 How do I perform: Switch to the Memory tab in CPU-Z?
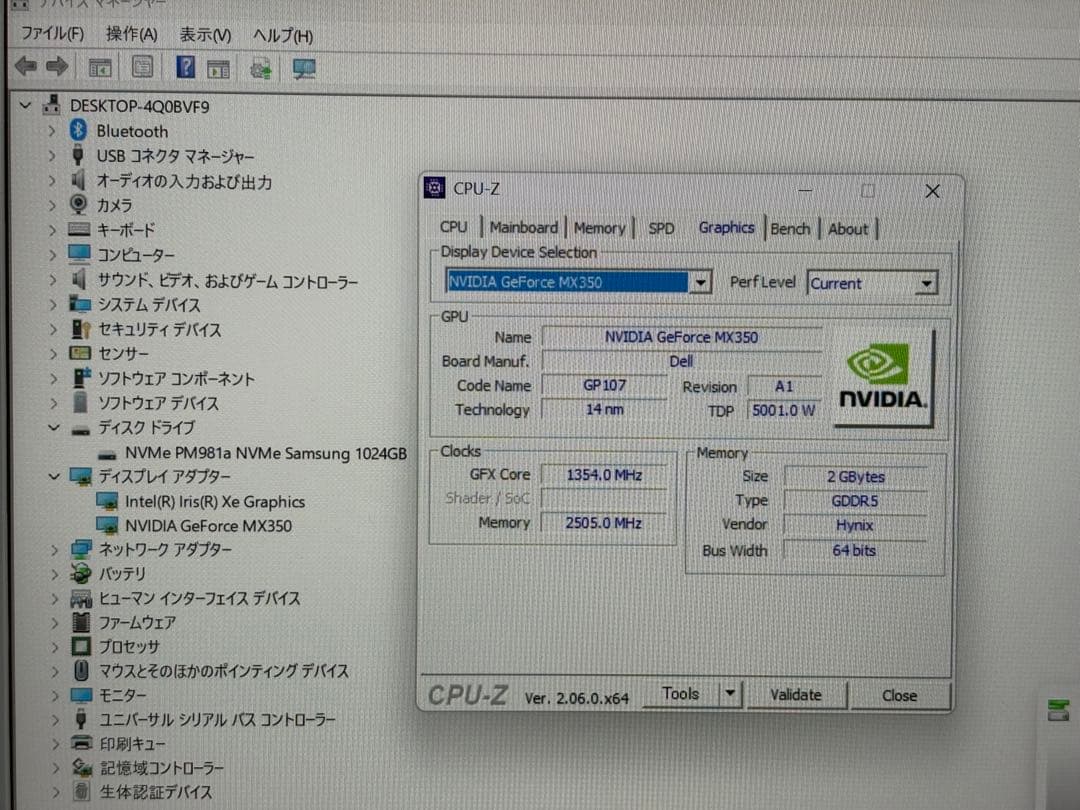coord(600,228)
